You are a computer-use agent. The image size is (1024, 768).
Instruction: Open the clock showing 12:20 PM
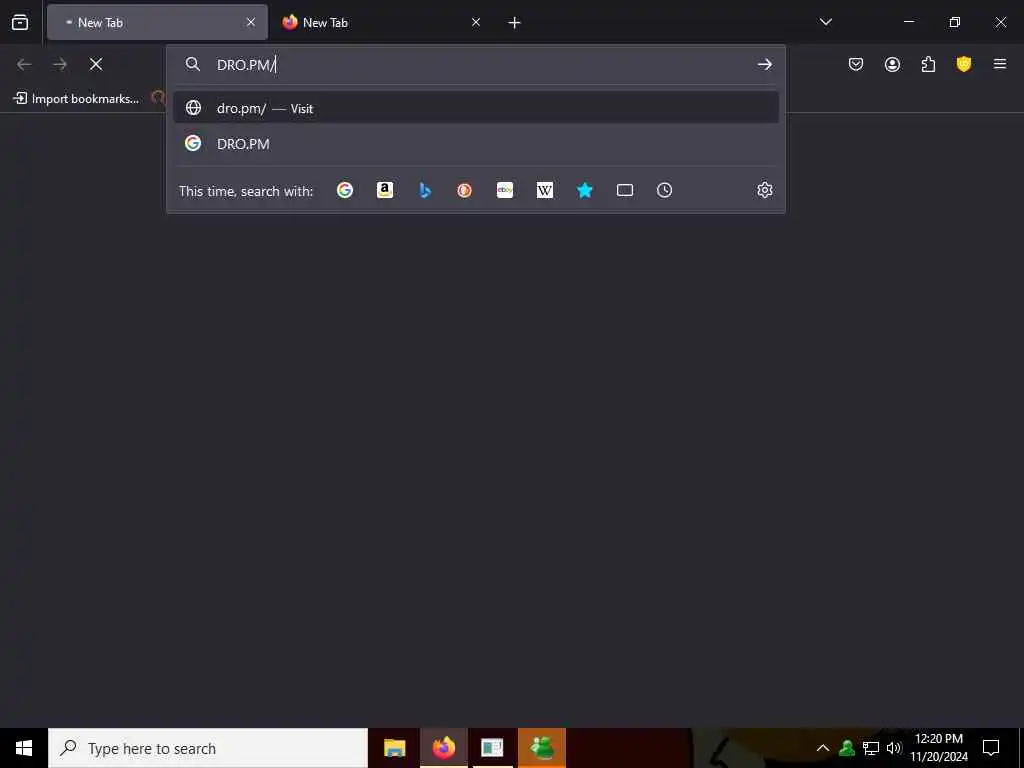pos(939,748)
